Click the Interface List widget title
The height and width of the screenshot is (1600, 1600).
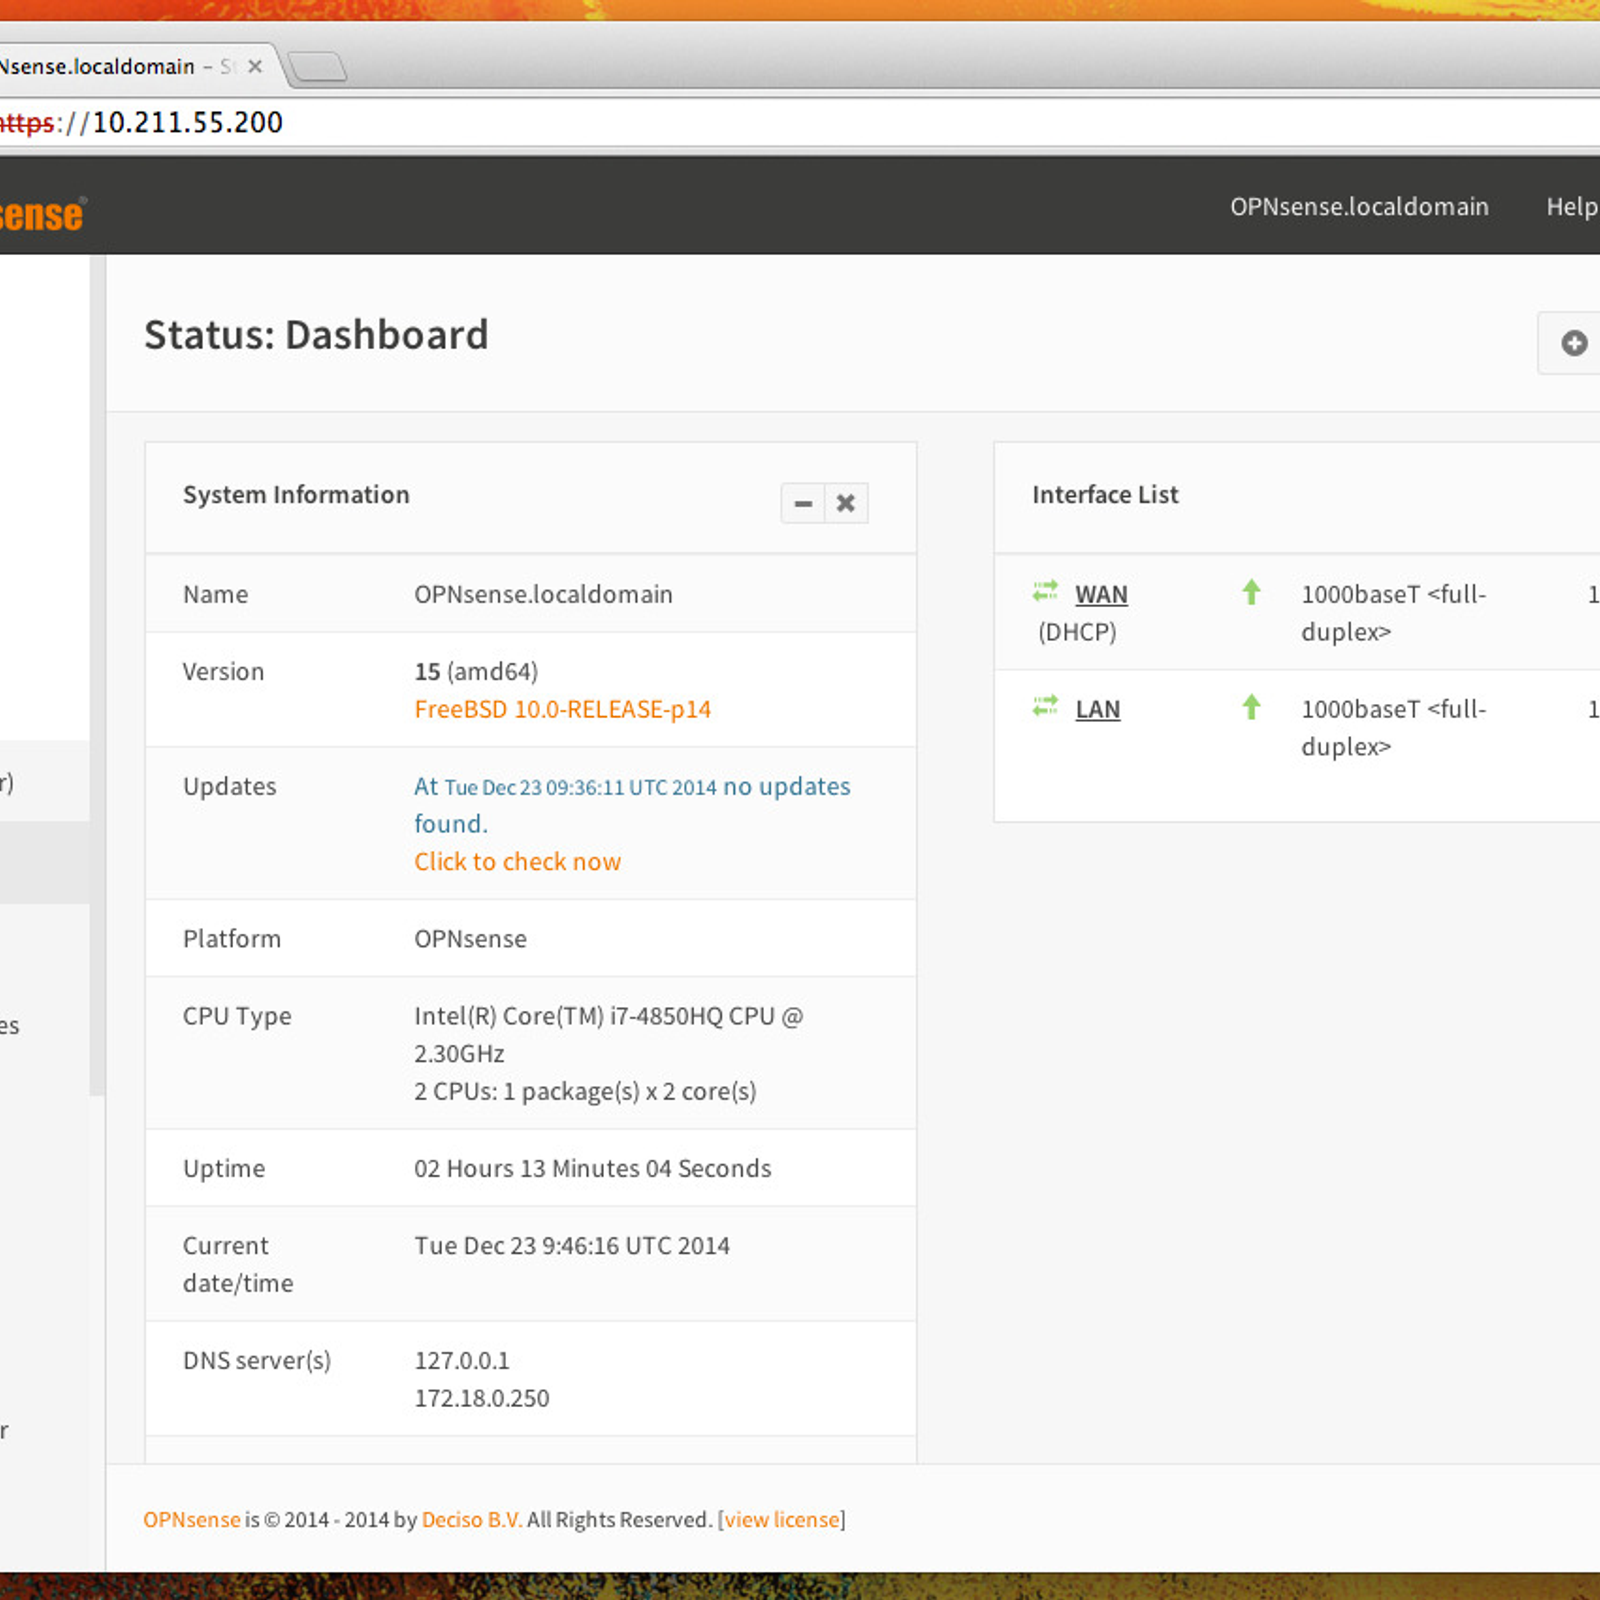[x=1105, y=494]
